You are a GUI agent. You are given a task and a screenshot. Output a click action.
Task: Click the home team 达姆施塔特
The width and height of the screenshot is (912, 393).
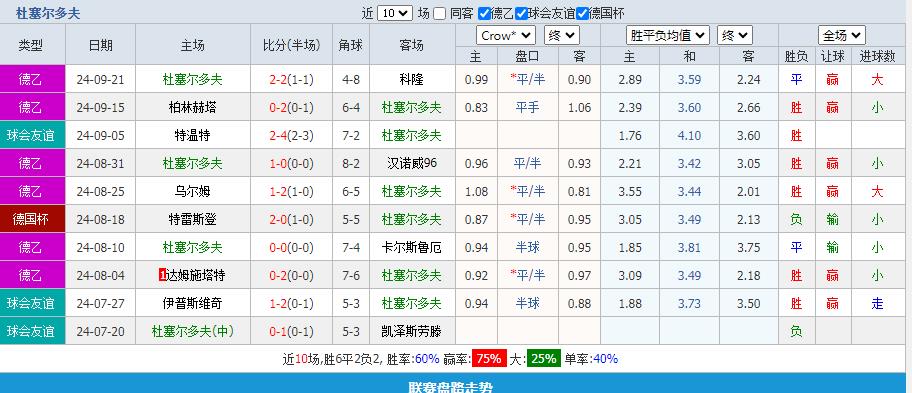[195, 276]
